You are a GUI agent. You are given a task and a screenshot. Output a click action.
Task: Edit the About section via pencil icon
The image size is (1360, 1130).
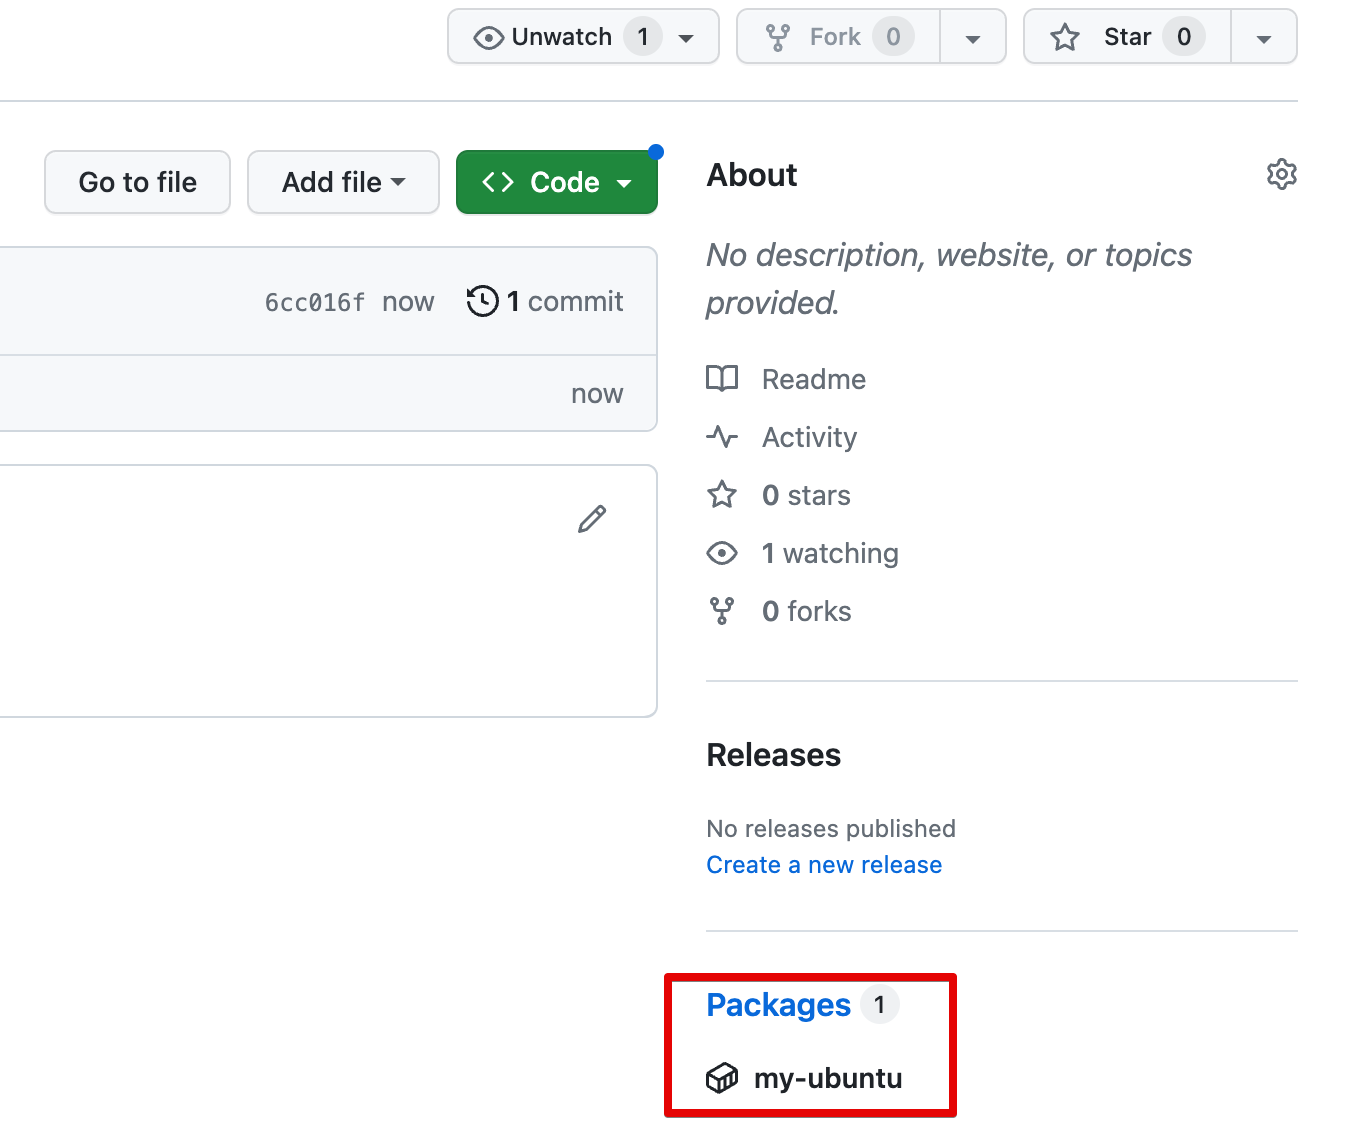tap(592, 519)
